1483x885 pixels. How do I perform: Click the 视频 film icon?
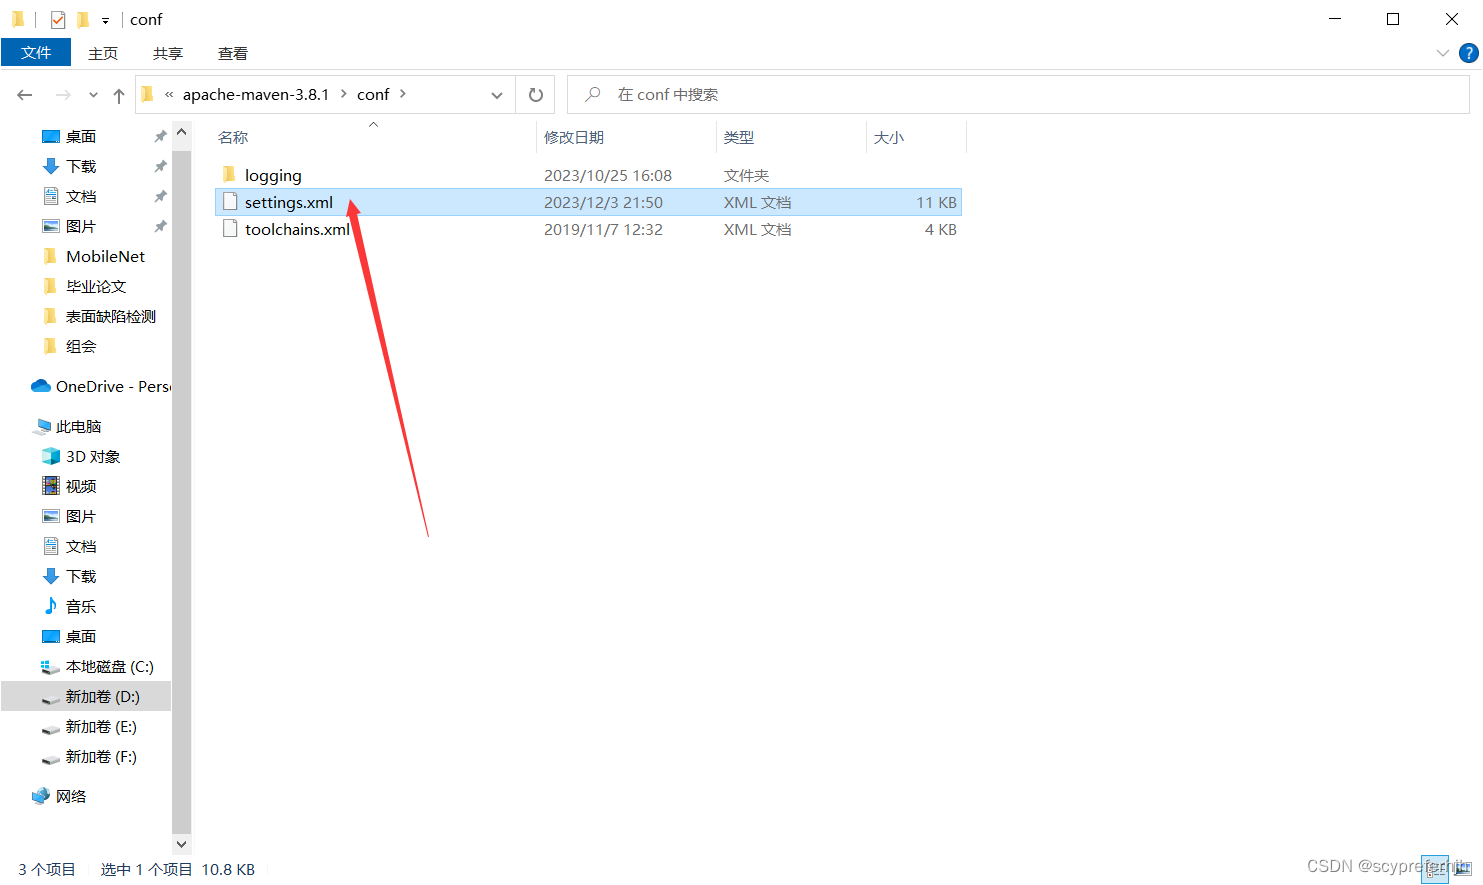[x=51, y=487]
